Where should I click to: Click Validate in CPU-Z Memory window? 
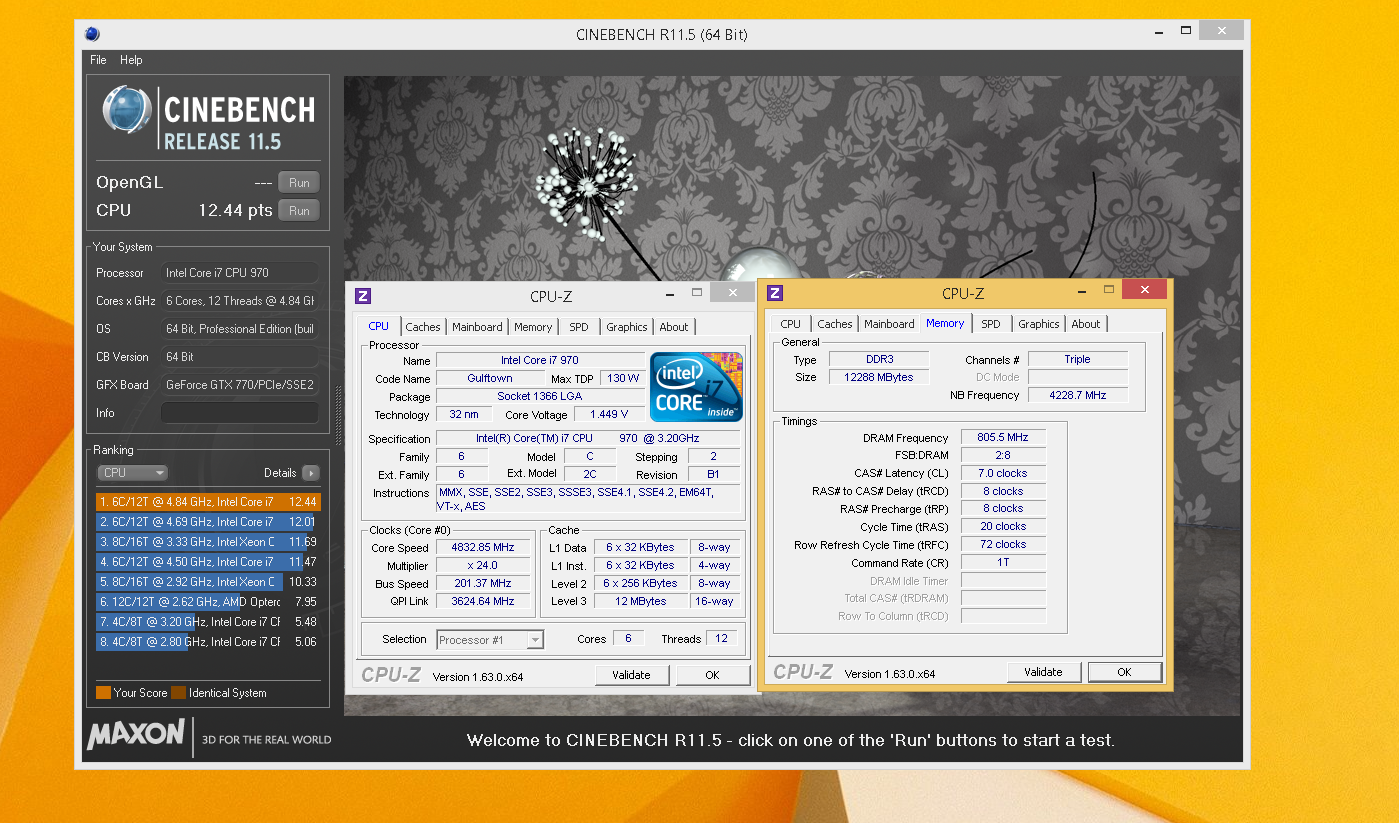pyautogui.click(x=1043, y=672)
